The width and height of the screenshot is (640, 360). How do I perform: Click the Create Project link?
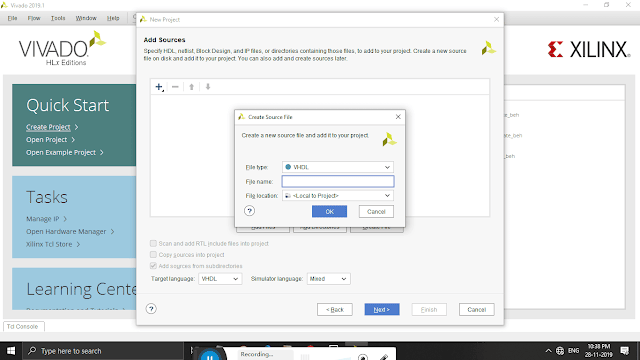[x=48, y=127]
